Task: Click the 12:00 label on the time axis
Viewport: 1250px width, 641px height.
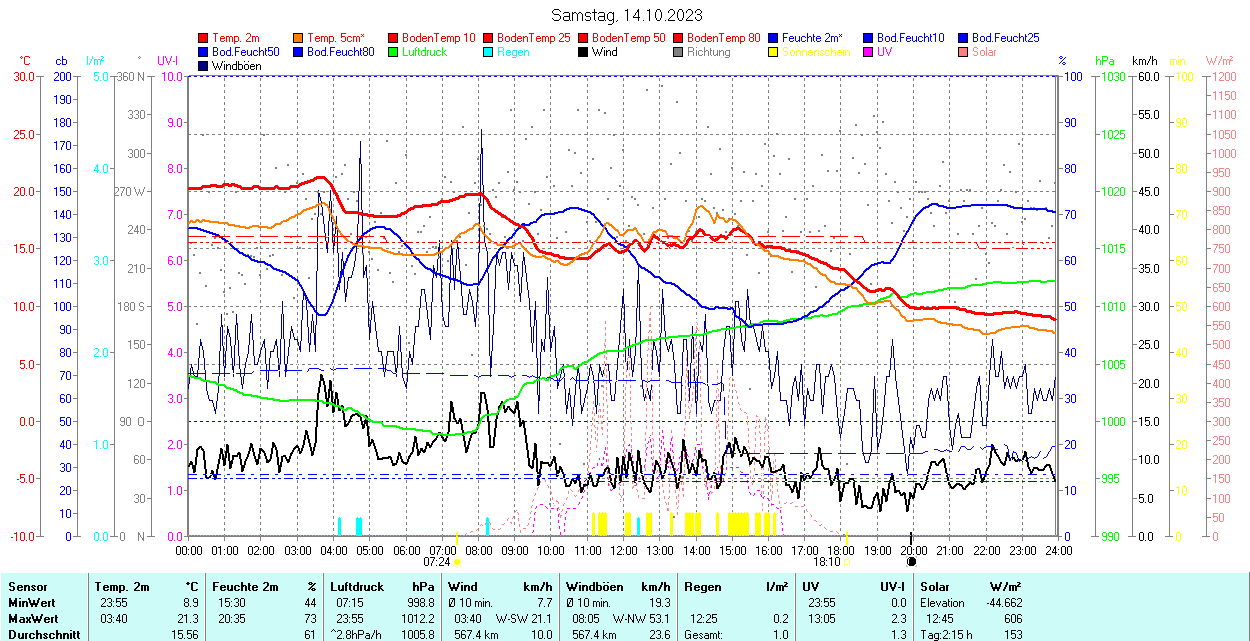Action: pos(624,550)
